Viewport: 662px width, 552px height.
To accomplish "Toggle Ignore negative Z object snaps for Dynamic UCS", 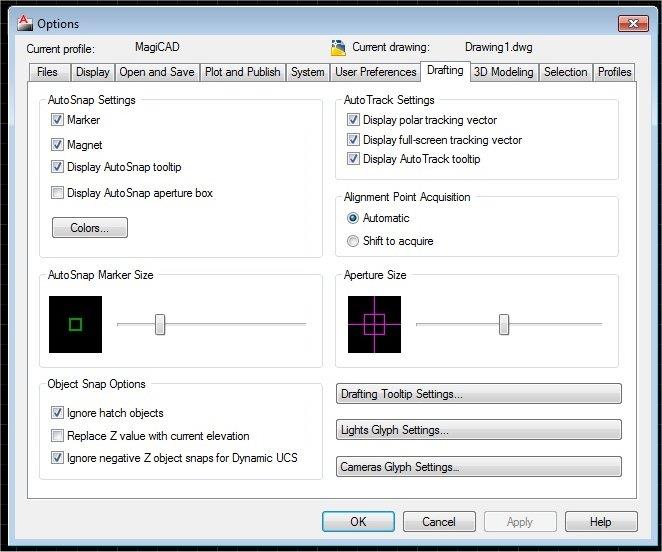I will tap(57, 458).
